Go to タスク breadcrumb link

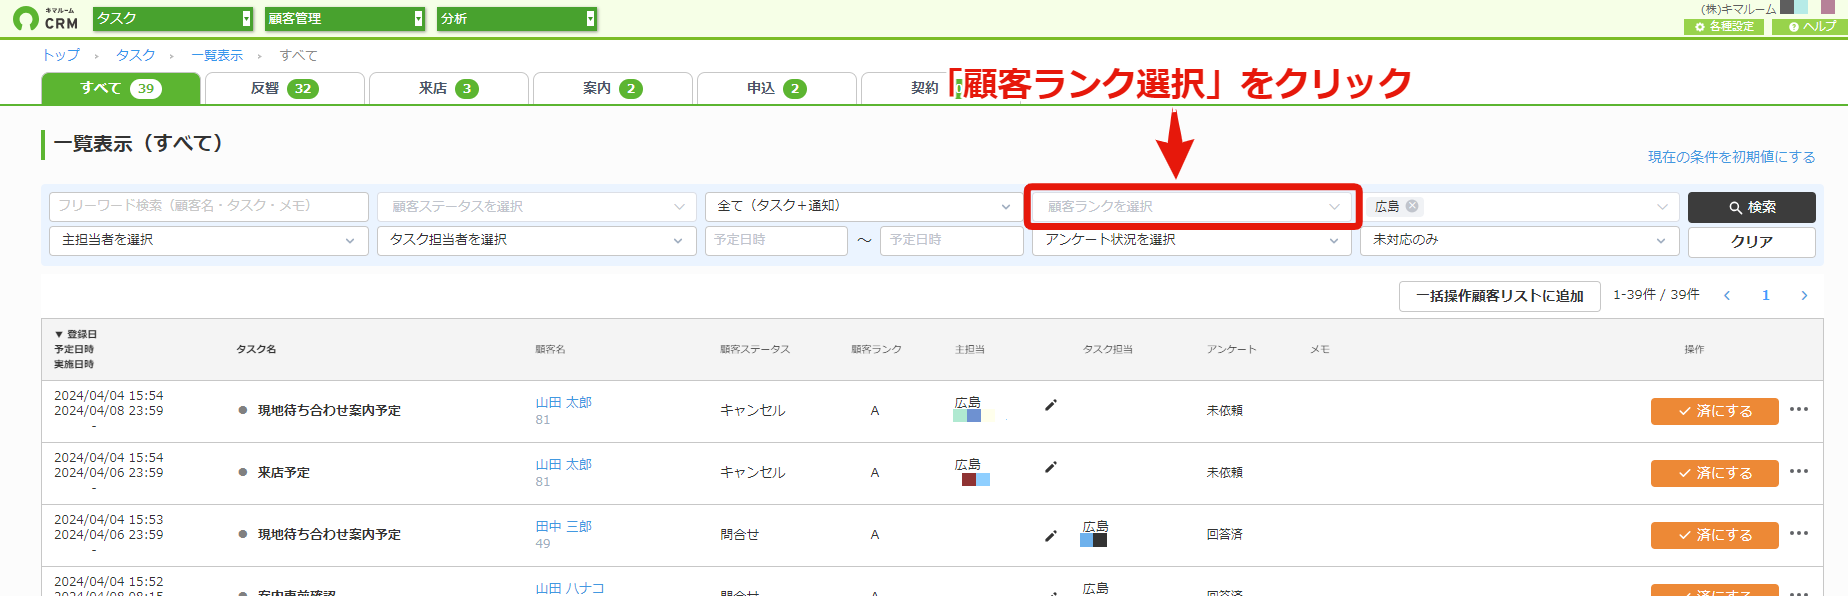135,55
